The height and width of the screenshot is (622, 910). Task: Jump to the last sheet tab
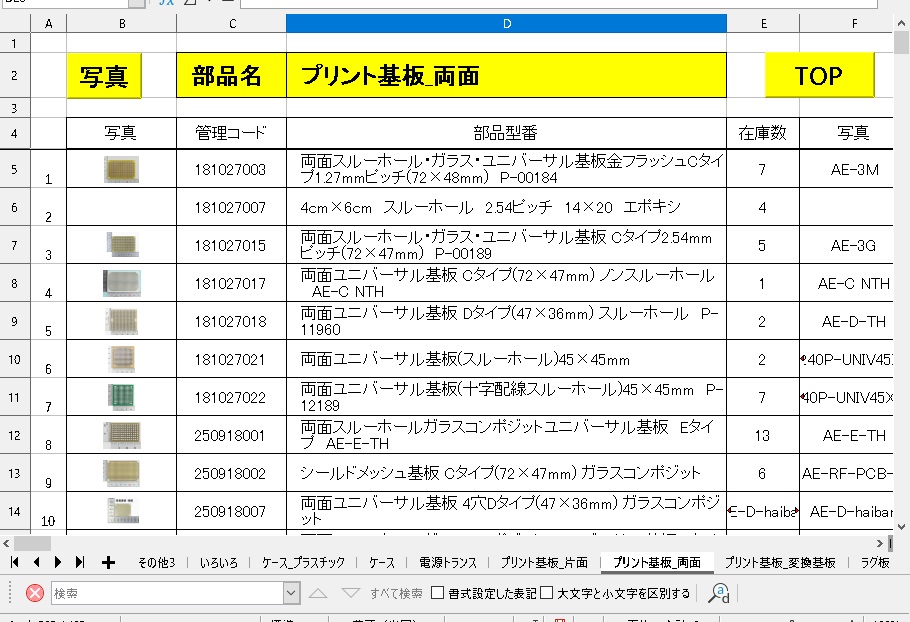[80, 562]
